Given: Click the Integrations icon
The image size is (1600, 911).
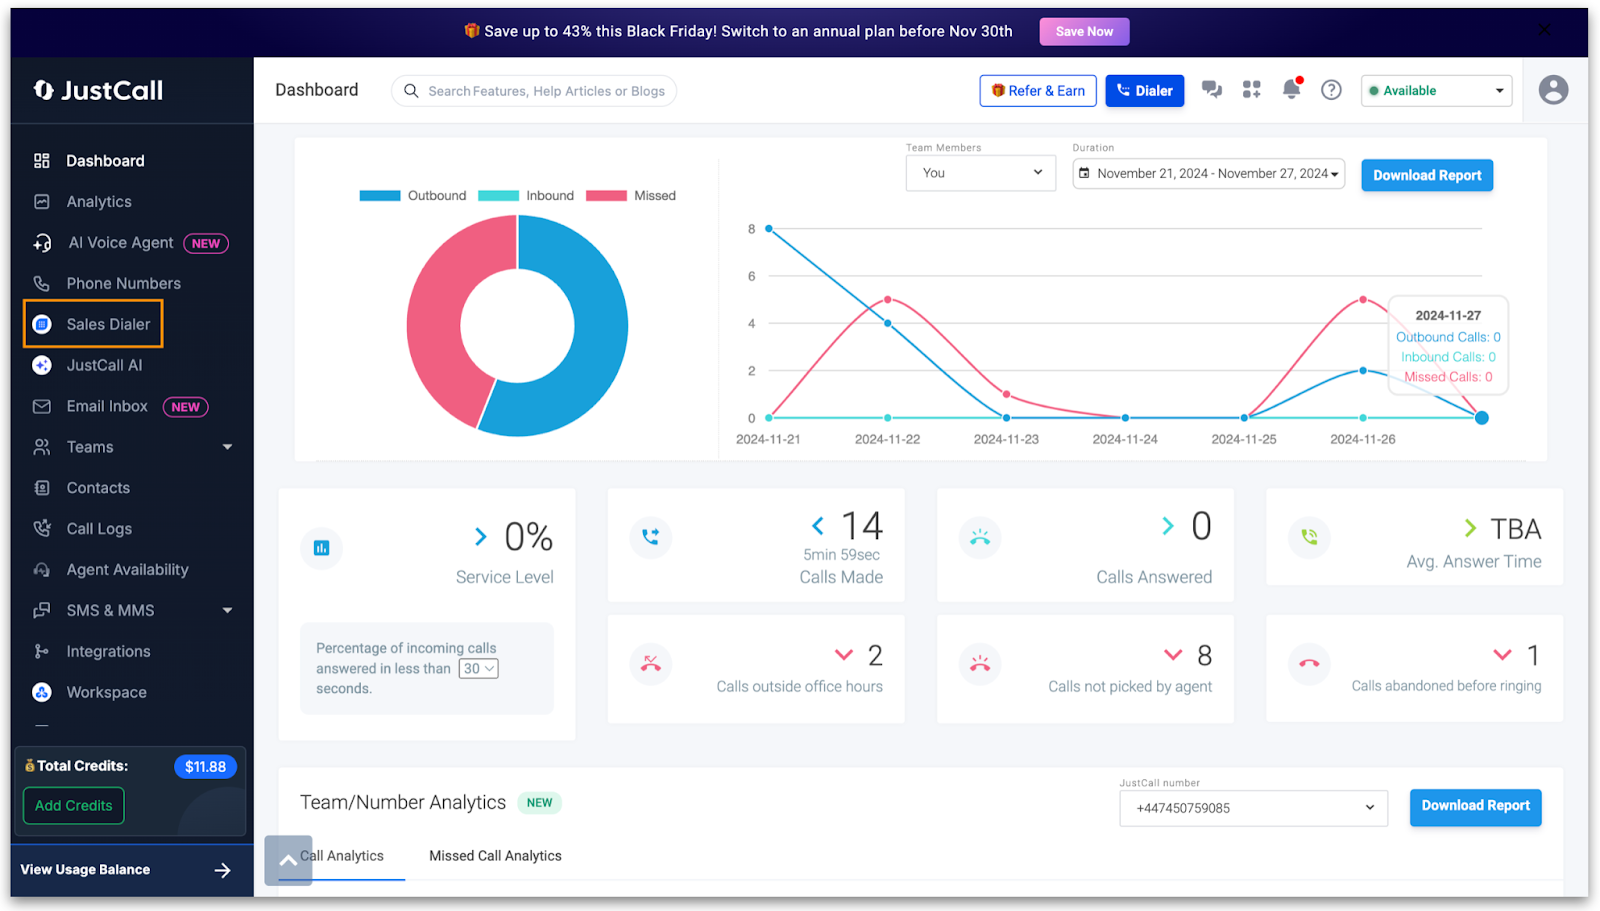Looking at the screenshot, I should click(42, 652).
